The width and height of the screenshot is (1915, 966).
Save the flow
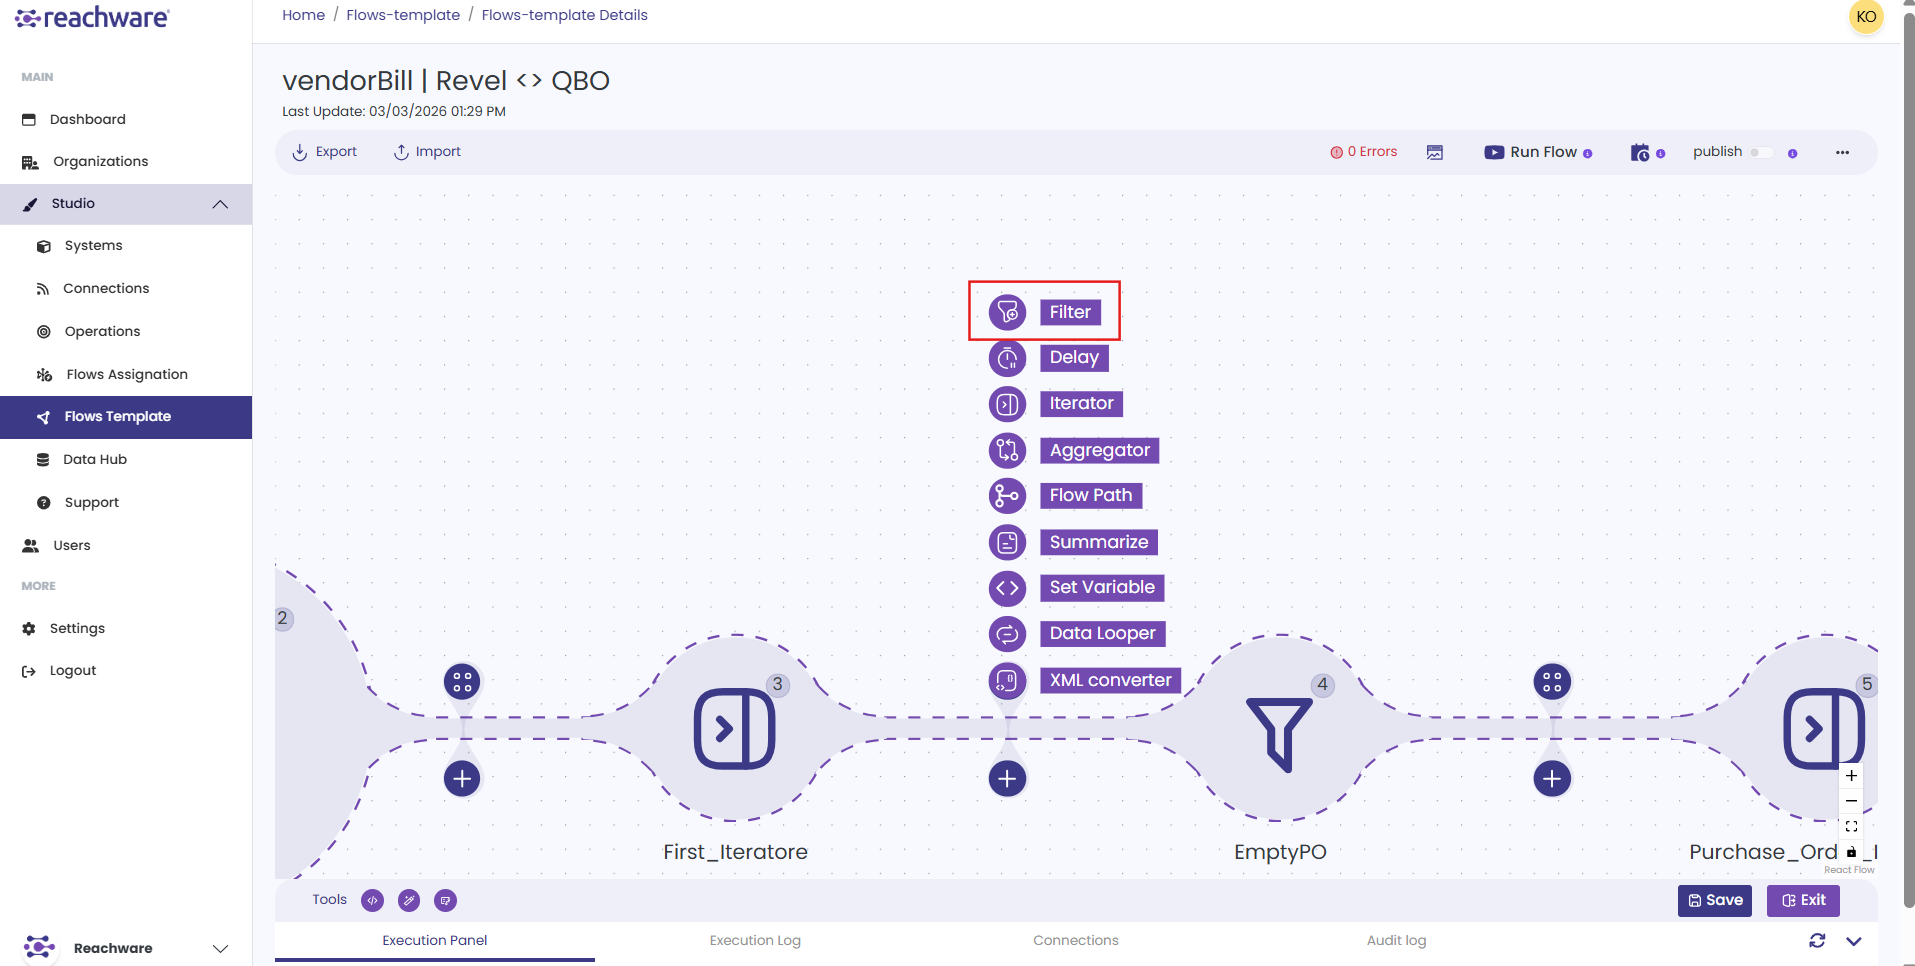coord(1715,900)
